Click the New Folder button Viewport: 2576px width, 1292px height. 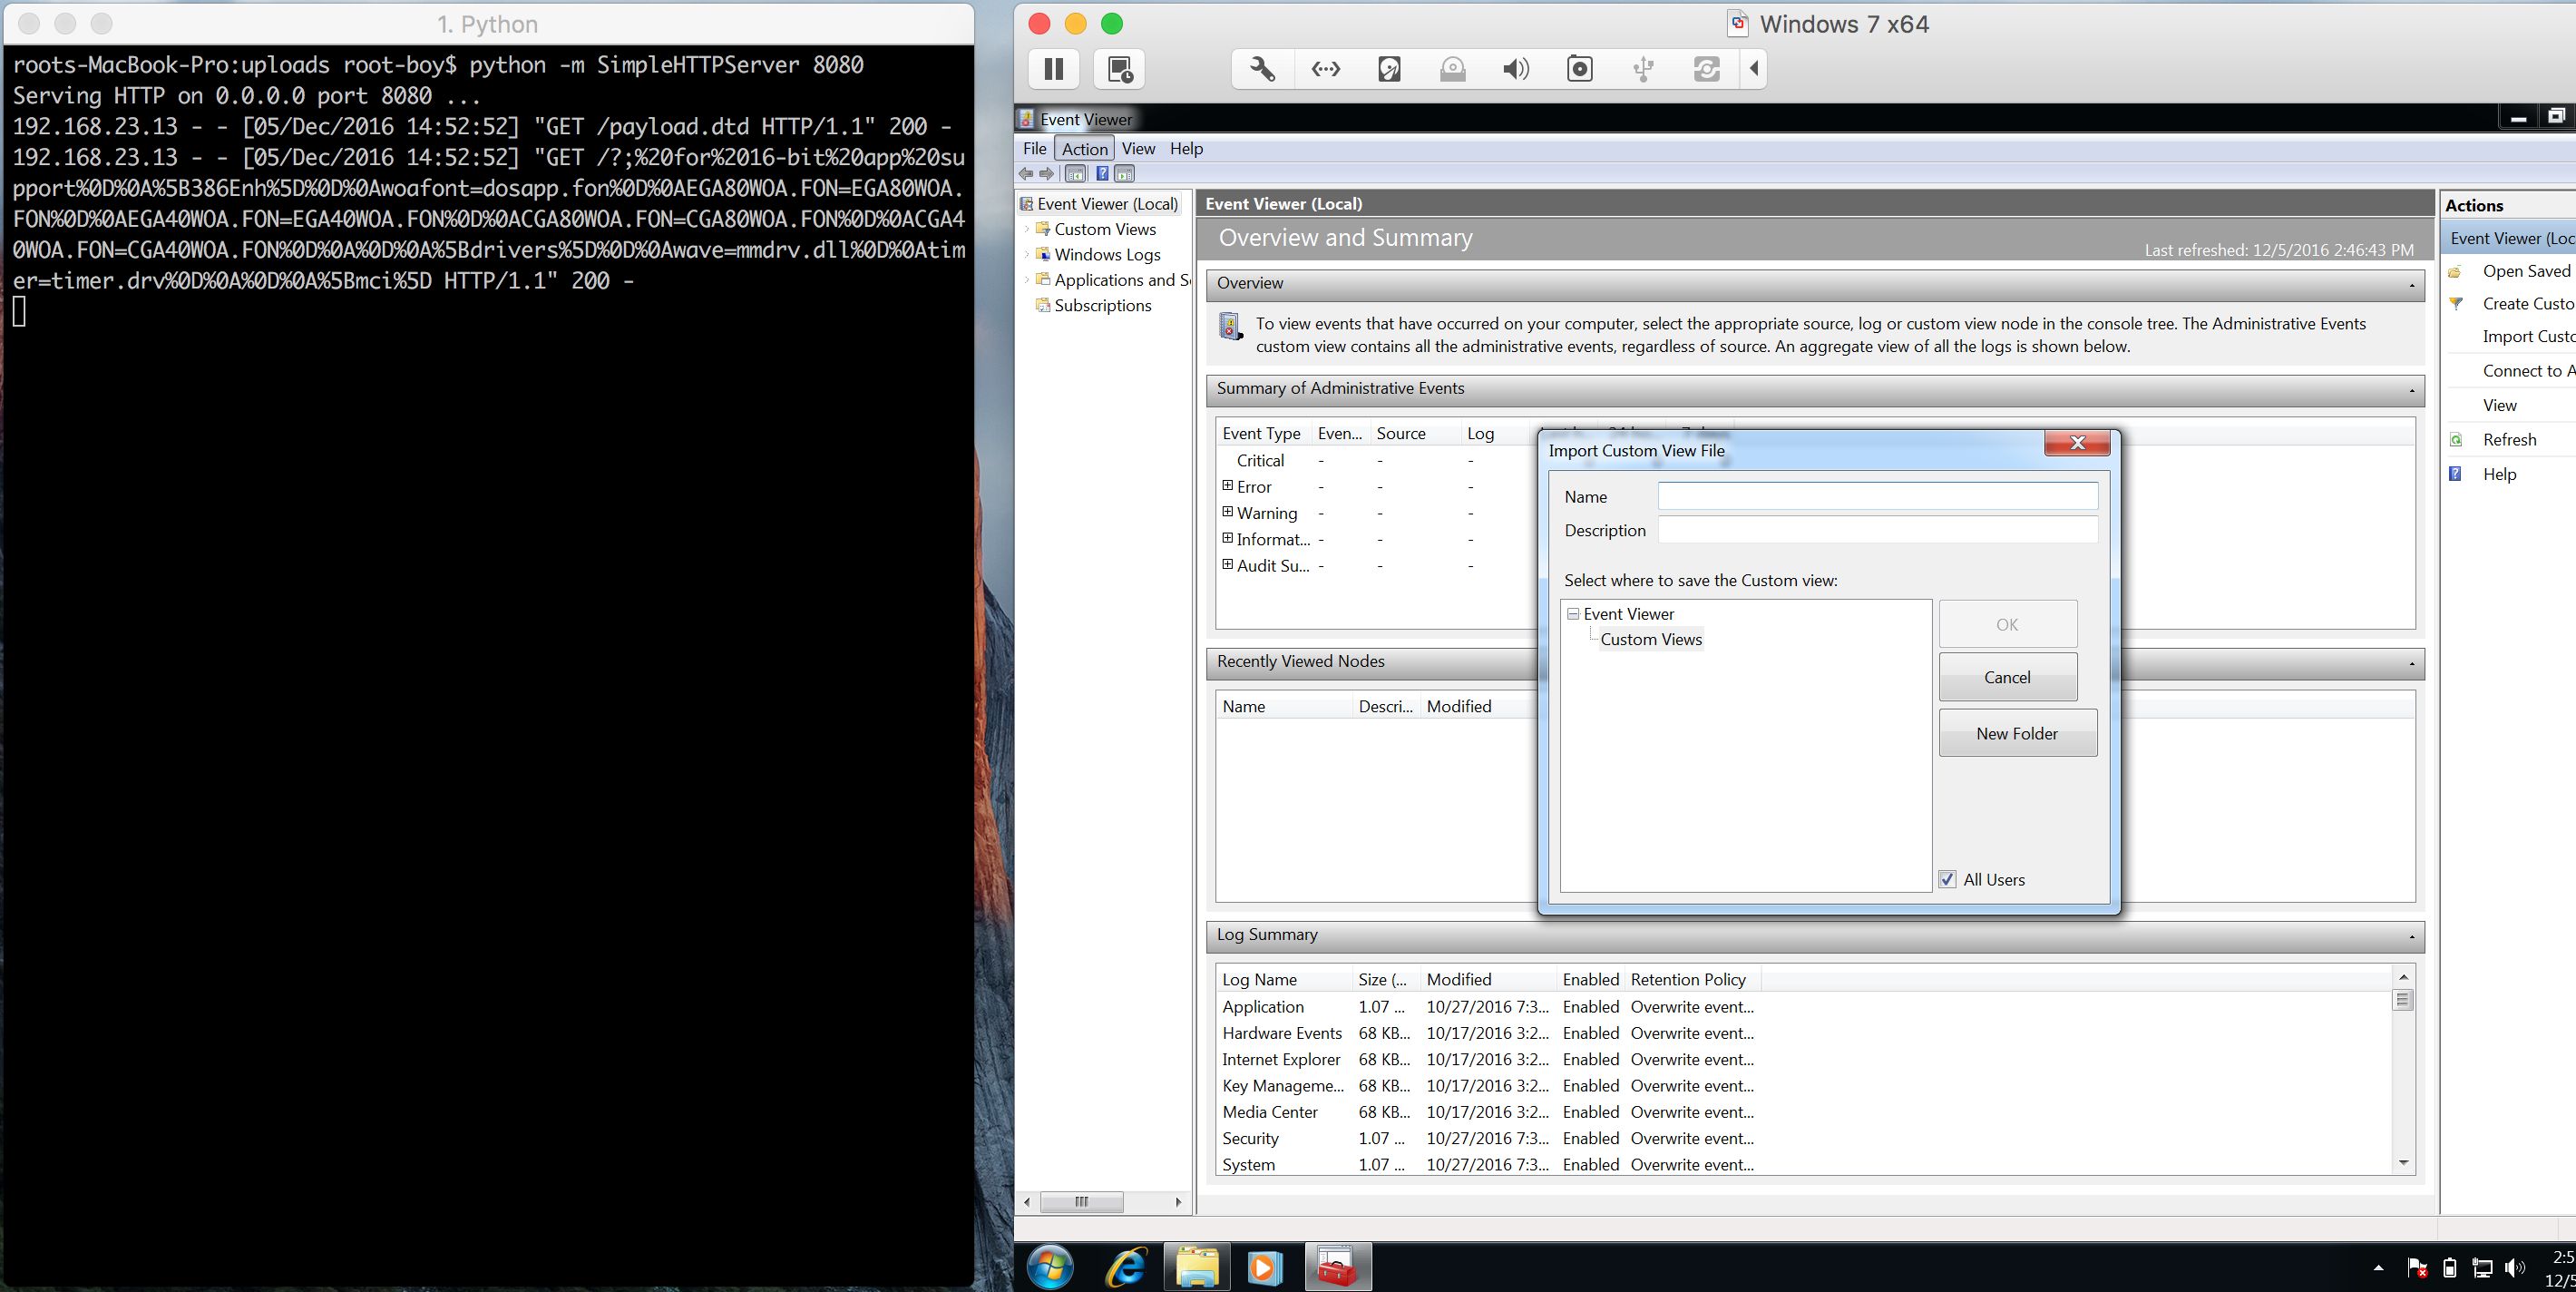pyautogui.click(x=2017, y=733)
